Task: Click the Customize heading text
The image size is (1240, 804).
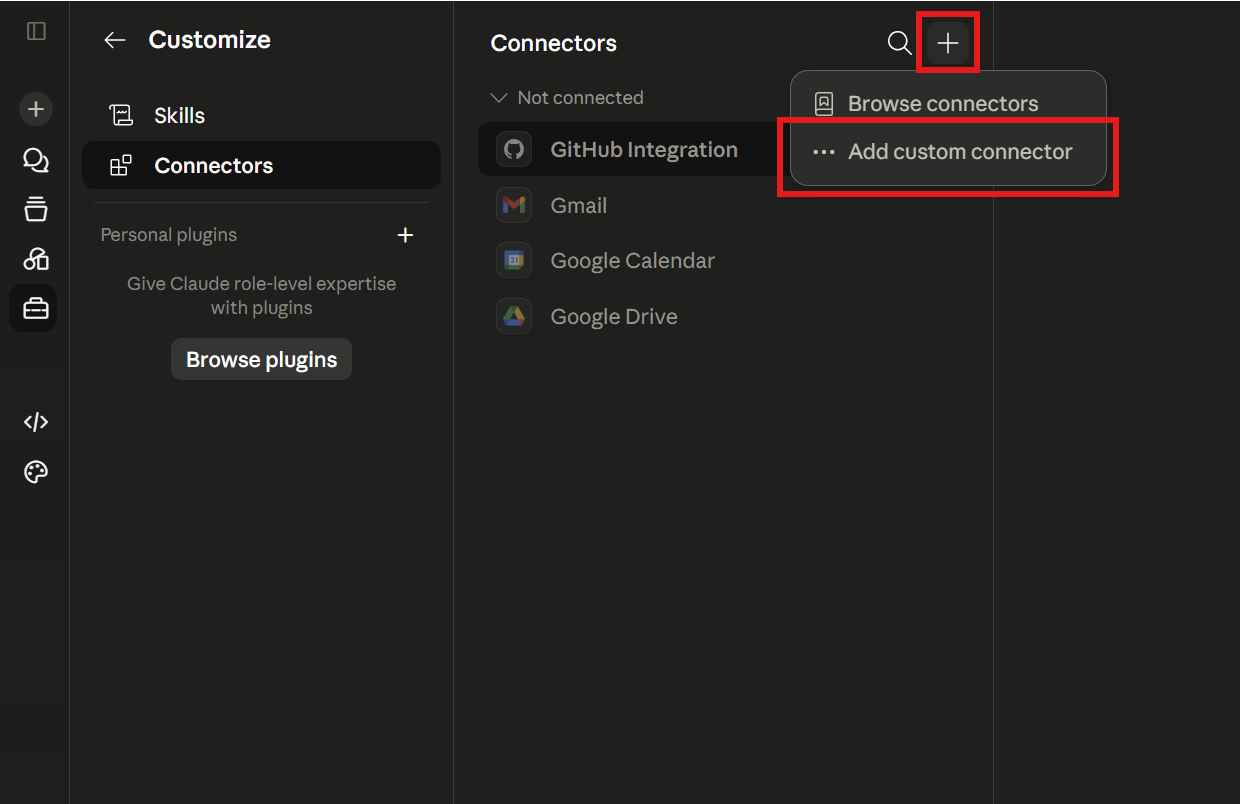Action: point(210,40)
